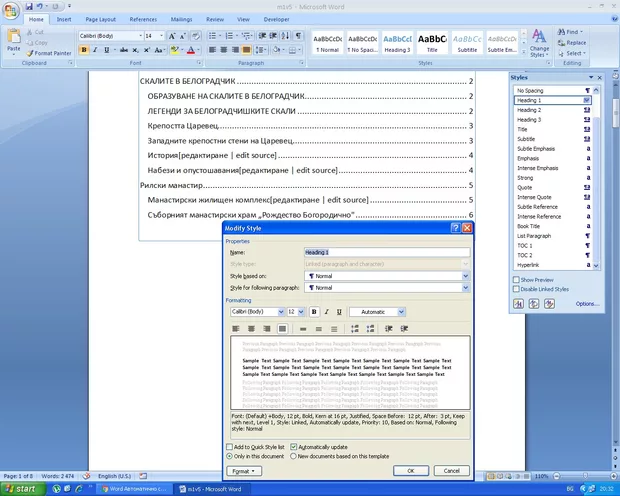
Task: Click Bold button in Modify Style dialog
Action: (314, 312)
